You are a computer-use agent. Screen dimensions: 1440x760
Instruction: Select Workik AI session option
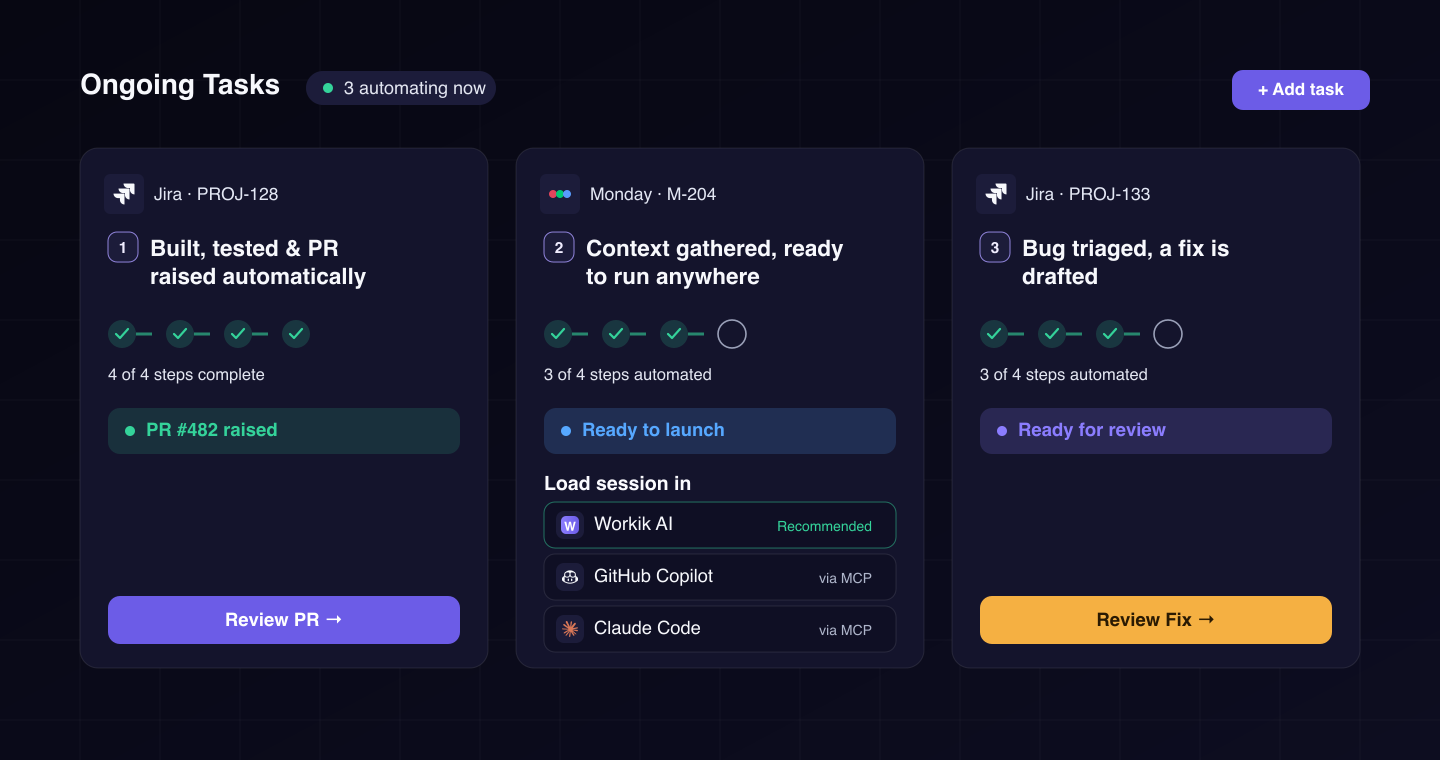tap(720, 525)
